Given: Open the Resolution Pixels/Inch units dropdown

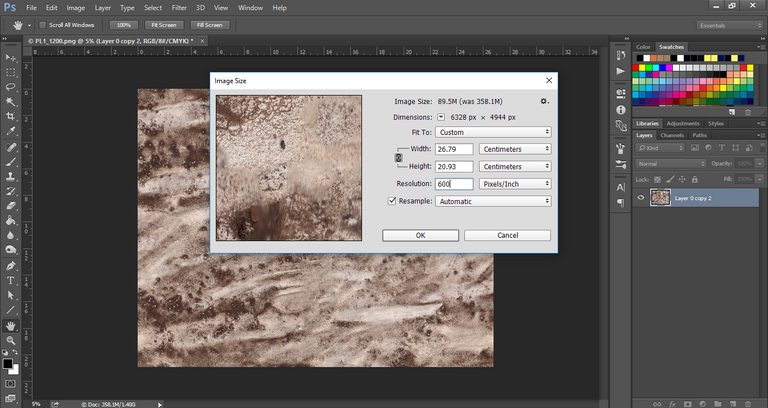Looking at the screenshot, I should 514,184.
